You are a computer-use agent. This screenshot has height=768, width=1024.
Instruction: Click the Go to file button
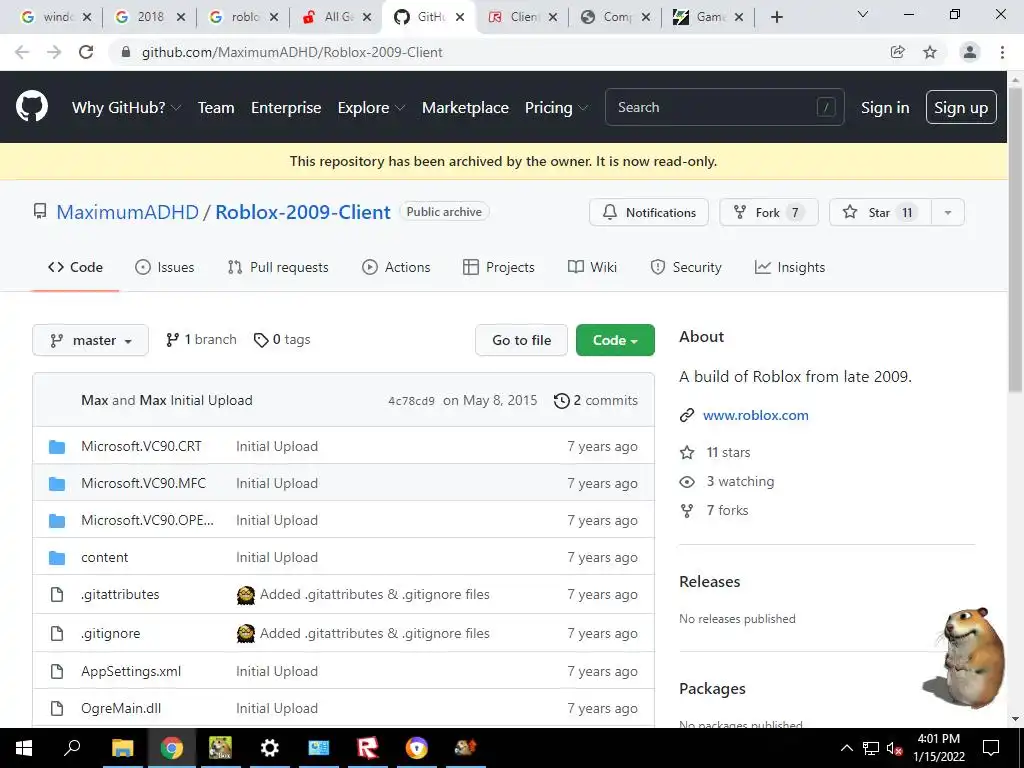point(521,340)
